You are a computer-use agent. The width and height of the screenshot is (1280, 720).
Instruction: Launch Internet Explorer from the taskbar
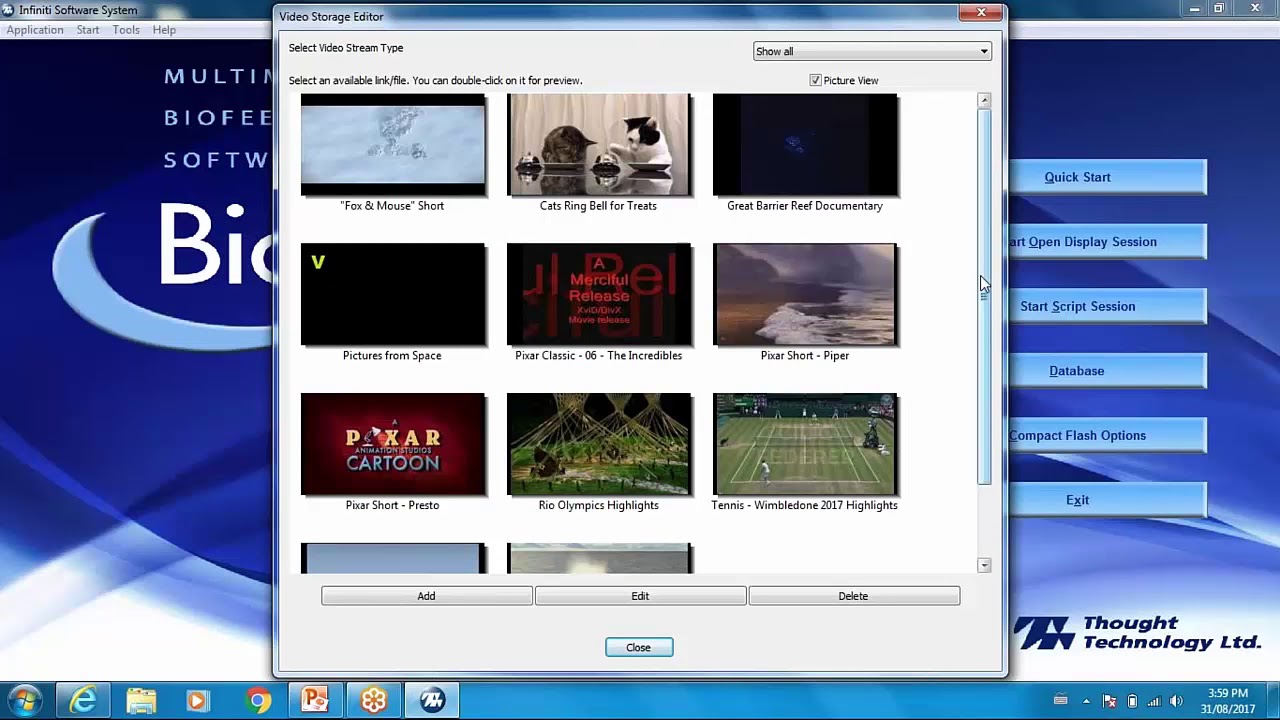pos(83,701)
